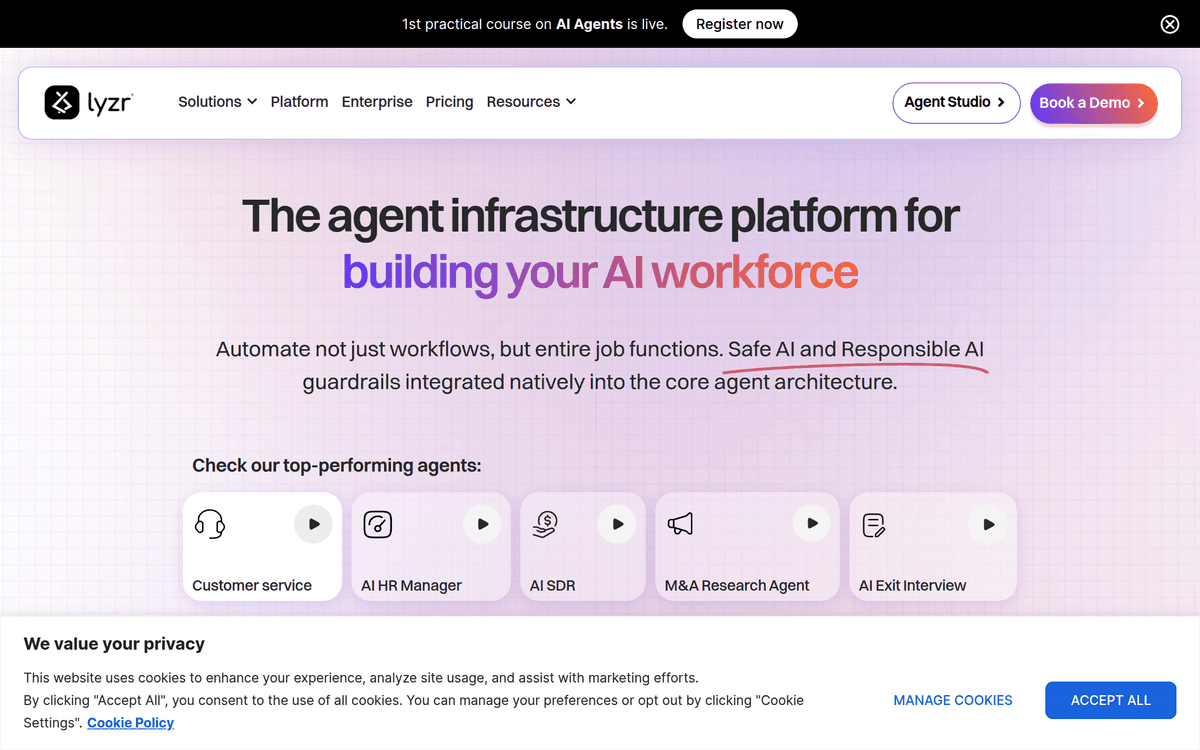Viewport: 1200px width, 750px height.
Task: Play the Customer service agent demo
Action: coord(313,524)
